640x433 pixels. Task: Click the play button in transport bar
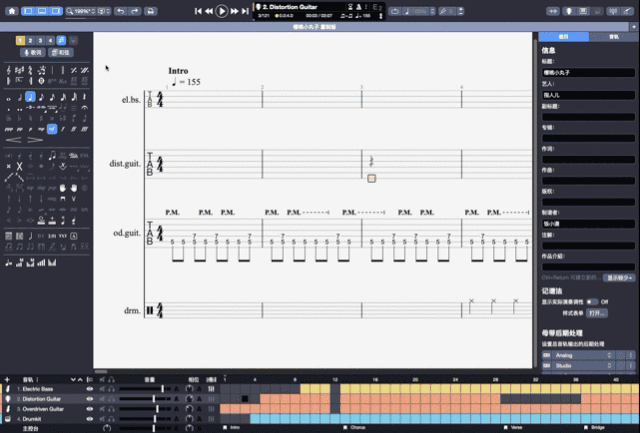coord(221,11)
